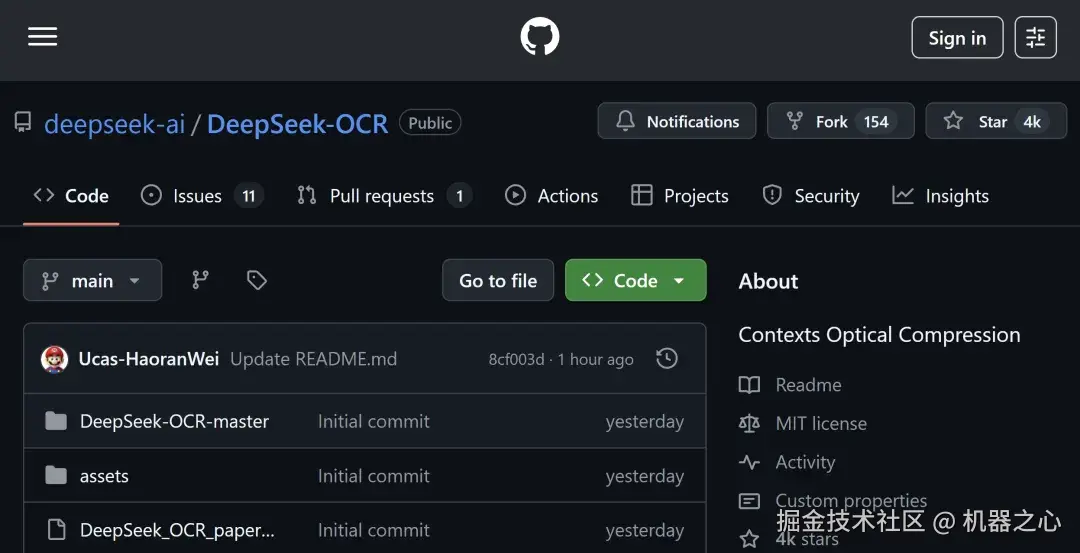The width and height of the screenshot is (1080, 553).
Task: Expand the green Code dropdown
Action: [x=635, y=281]
